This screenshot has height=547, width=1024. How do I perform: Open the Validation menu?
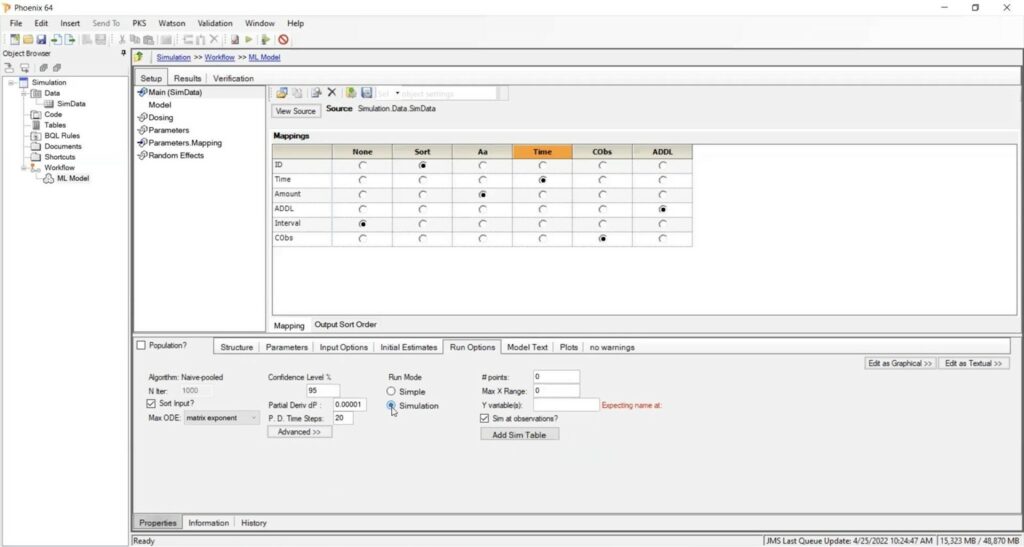point(214,23)
